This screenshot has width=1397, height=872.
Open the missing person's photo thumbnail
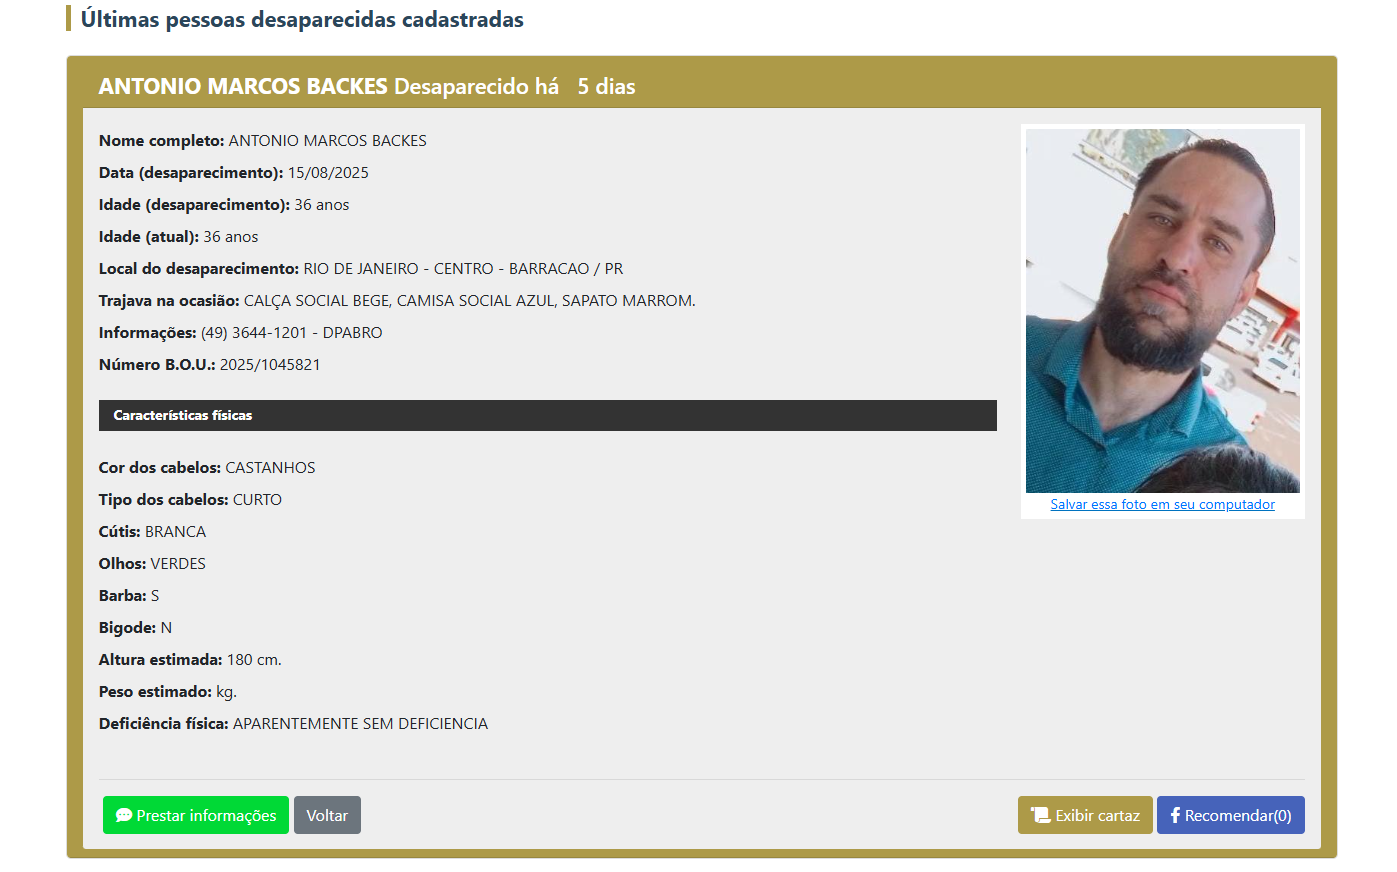pyautogui.click(x=1163, y=310)
